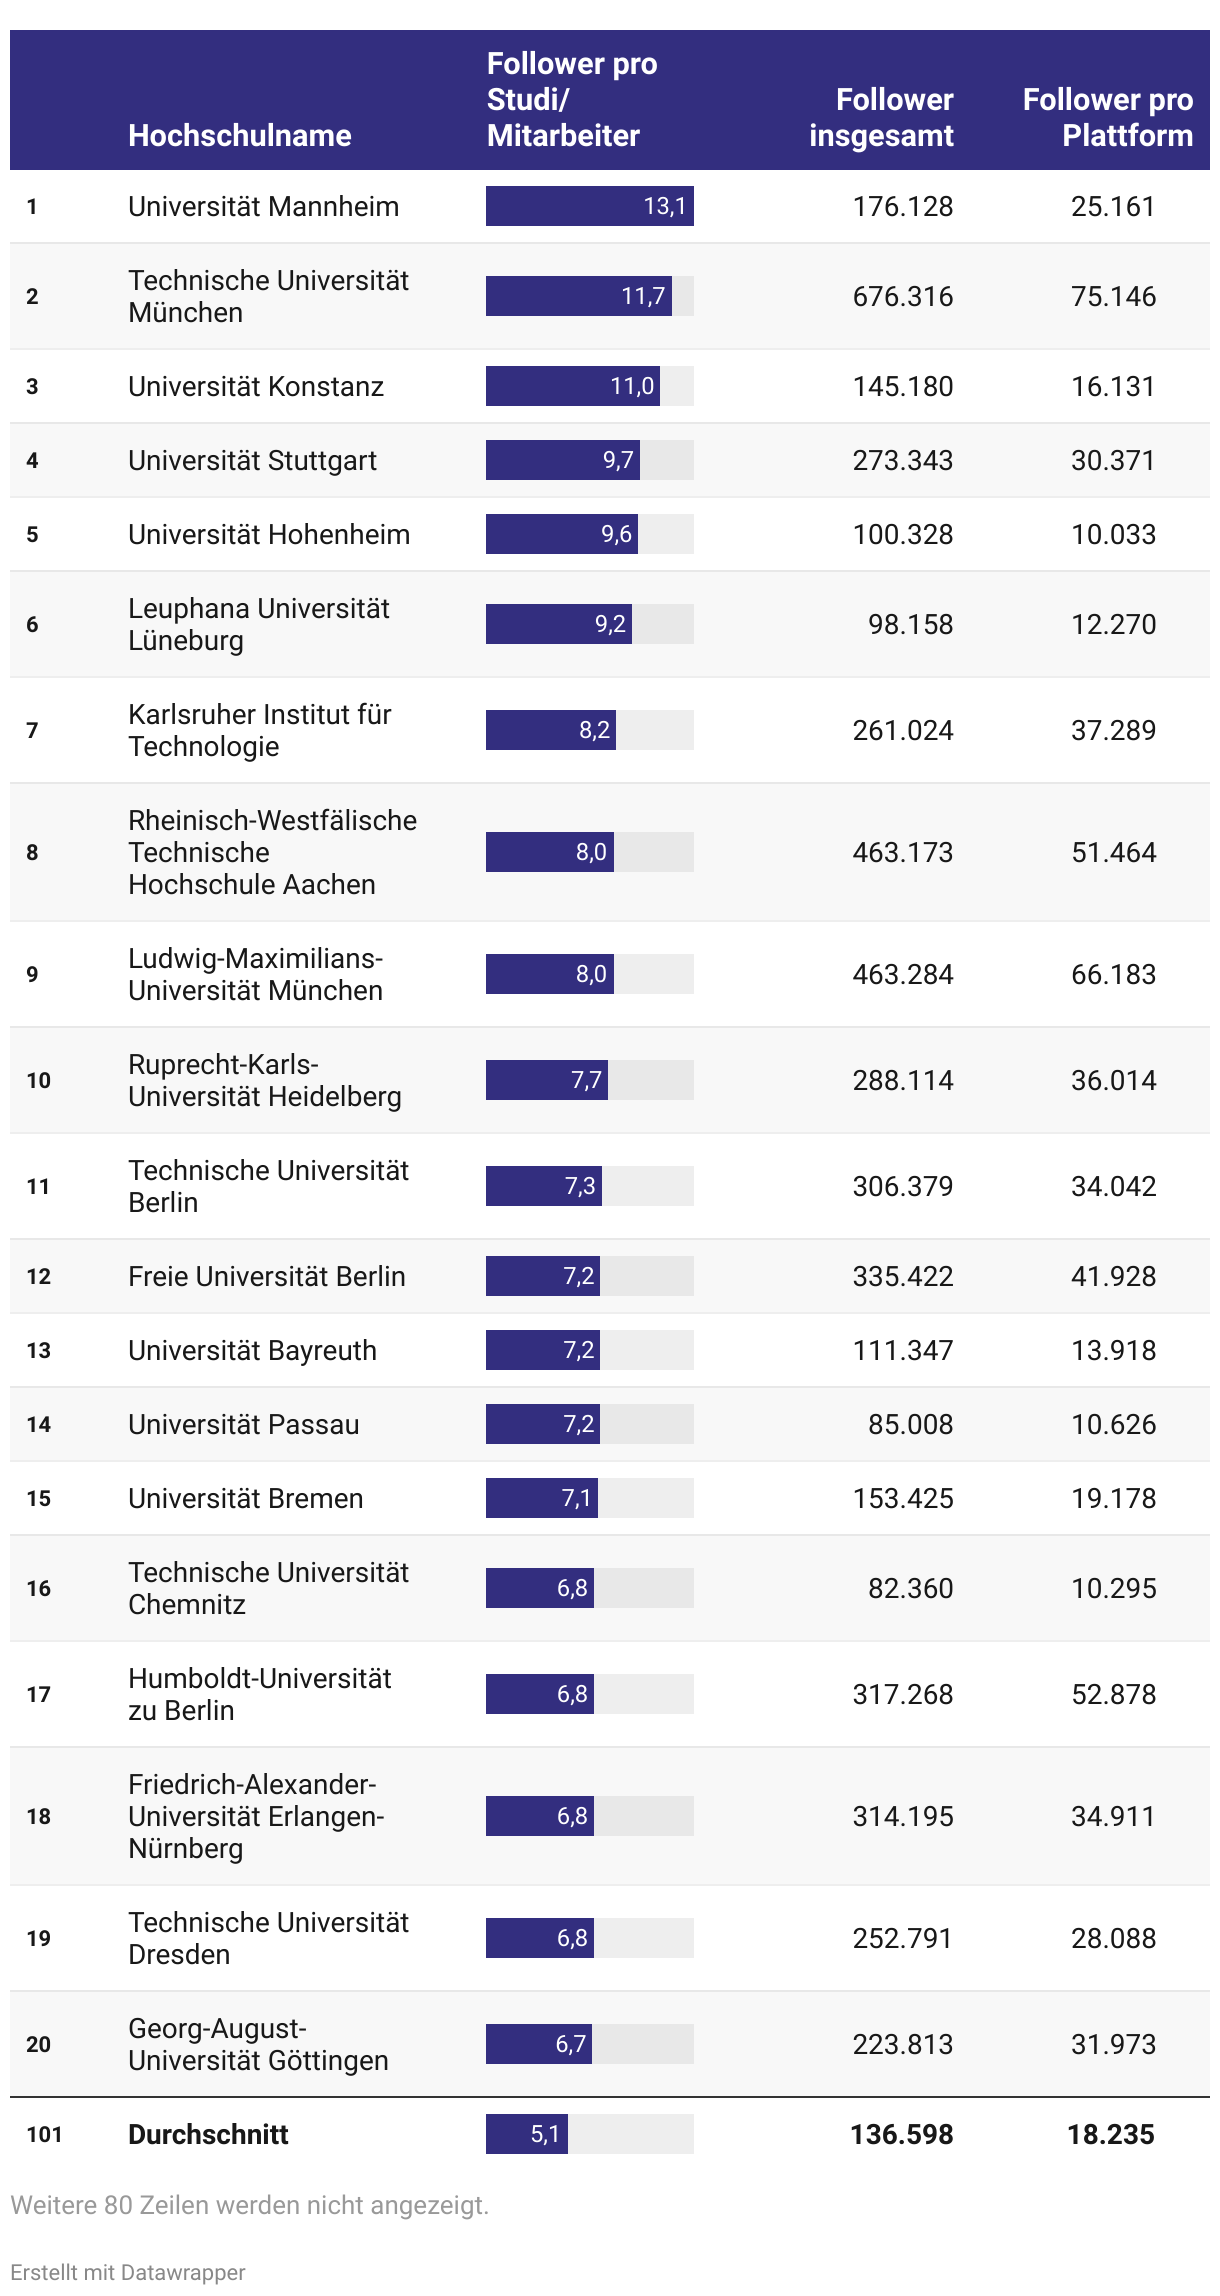Open the Erstellt mit Datawrapper link
Screen dimensions: 1220x2296
click(128, 2272)
